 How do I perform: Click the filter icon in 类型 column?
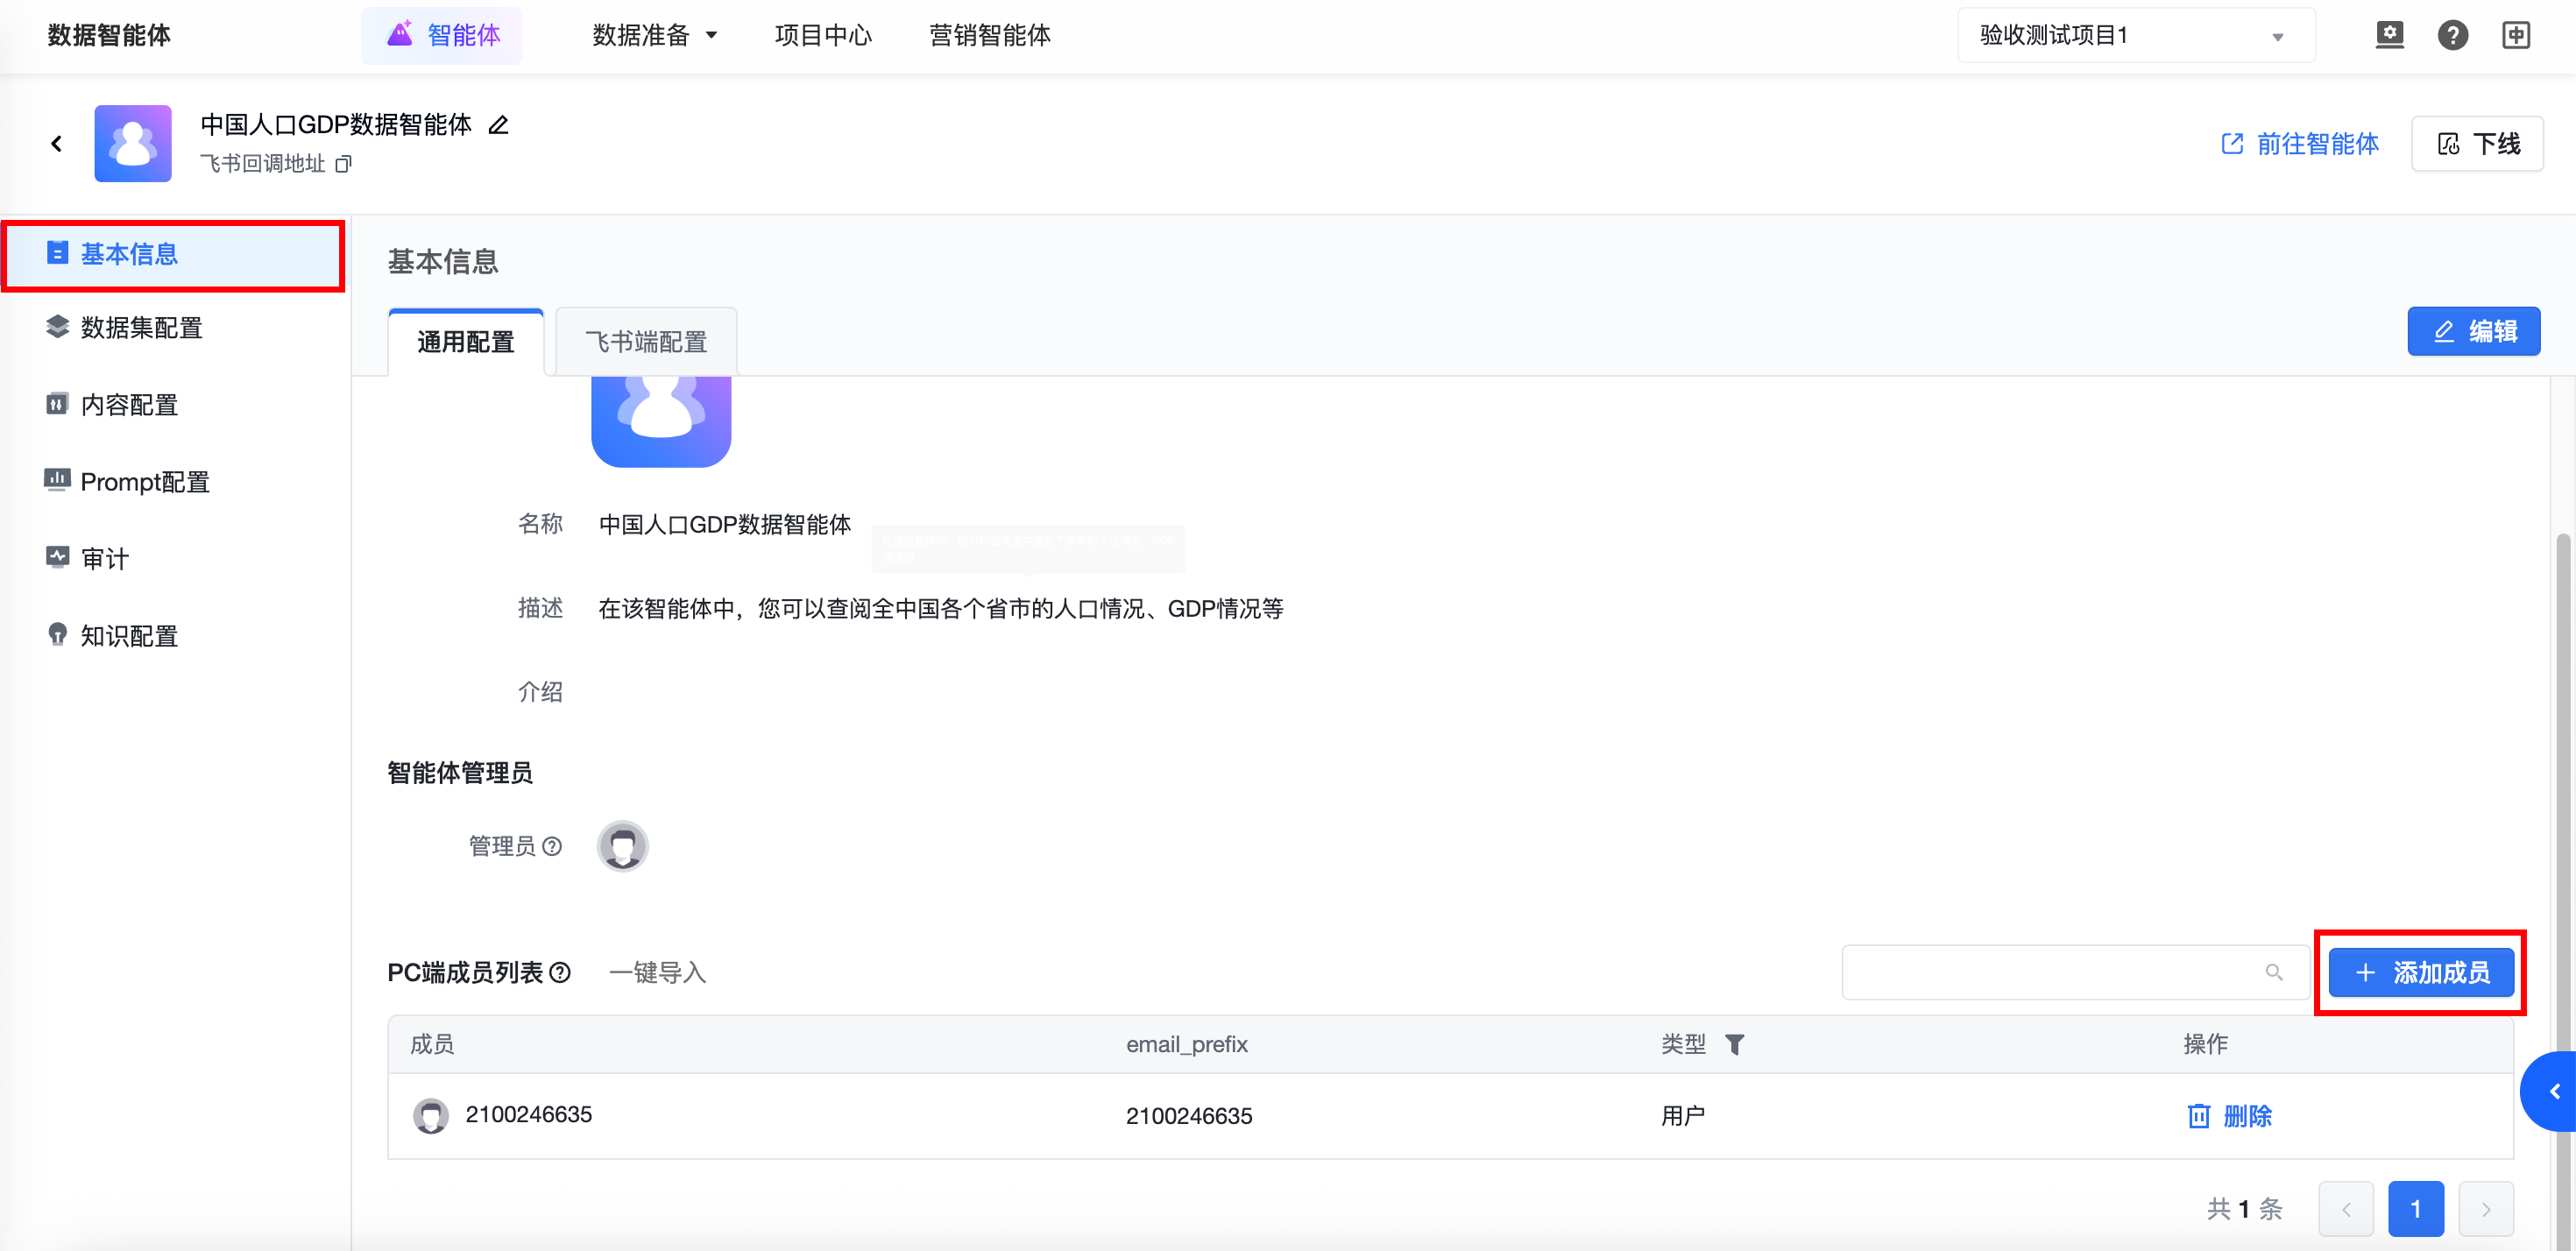[x=1735, y=1044]
